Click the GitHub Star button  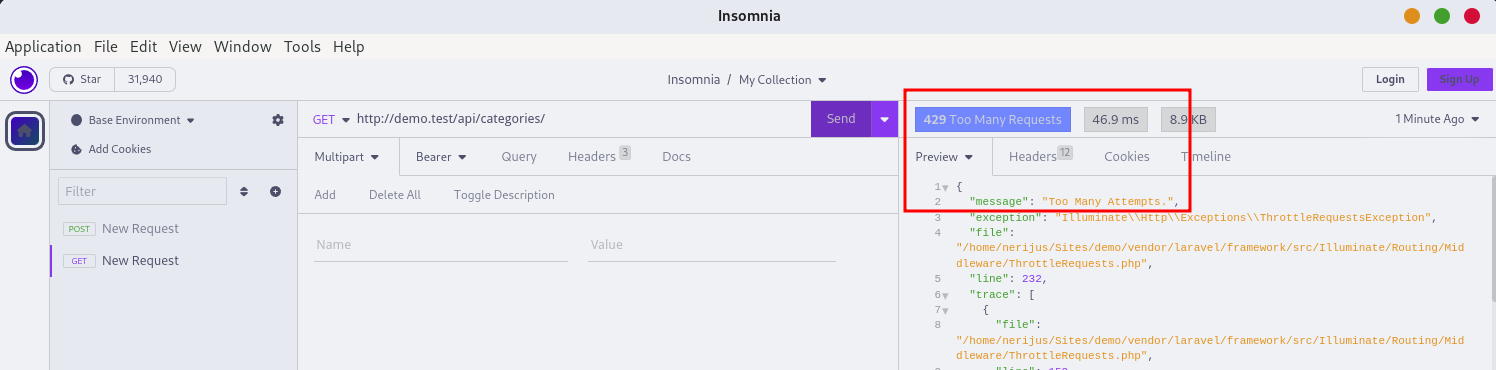(x=82, y=79)
